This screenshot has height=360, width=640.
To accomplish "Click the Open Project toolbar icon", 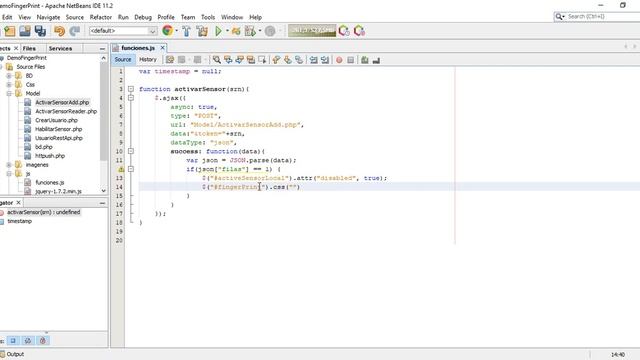I will [x=24, y=31].
